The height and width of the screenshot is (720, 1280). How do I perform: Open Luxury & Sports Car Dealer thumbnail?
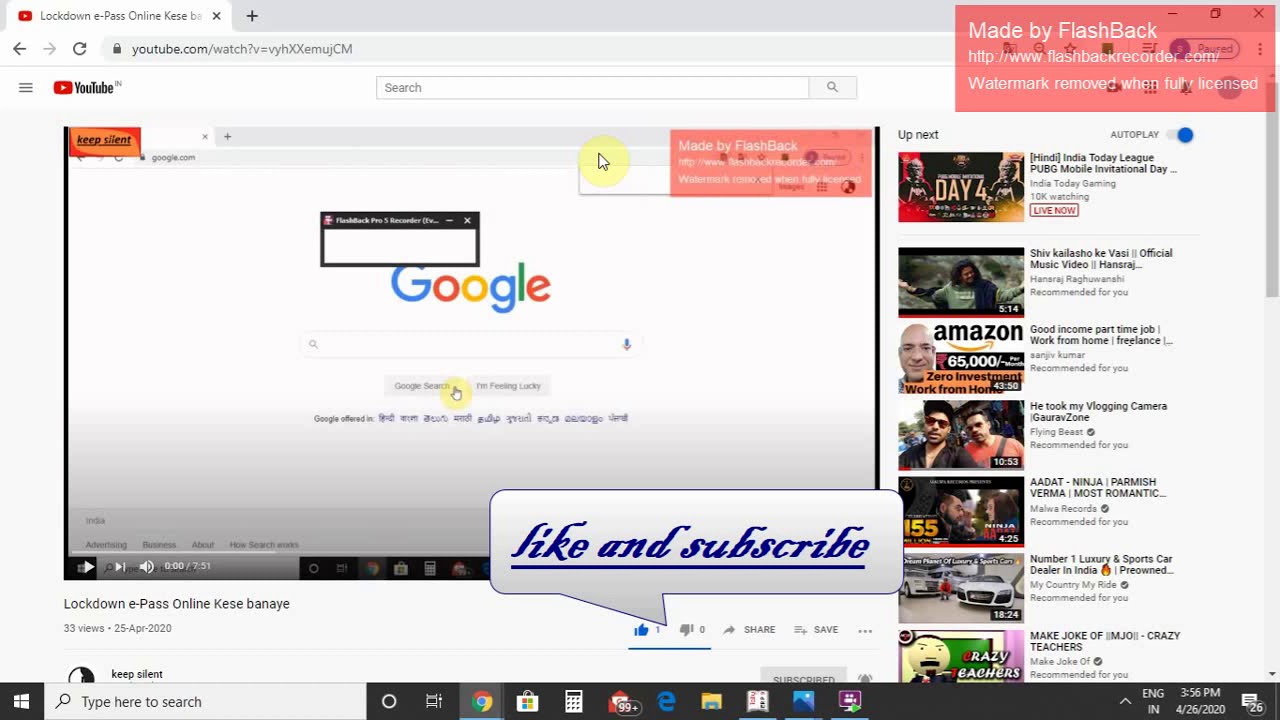click(961, 588)
